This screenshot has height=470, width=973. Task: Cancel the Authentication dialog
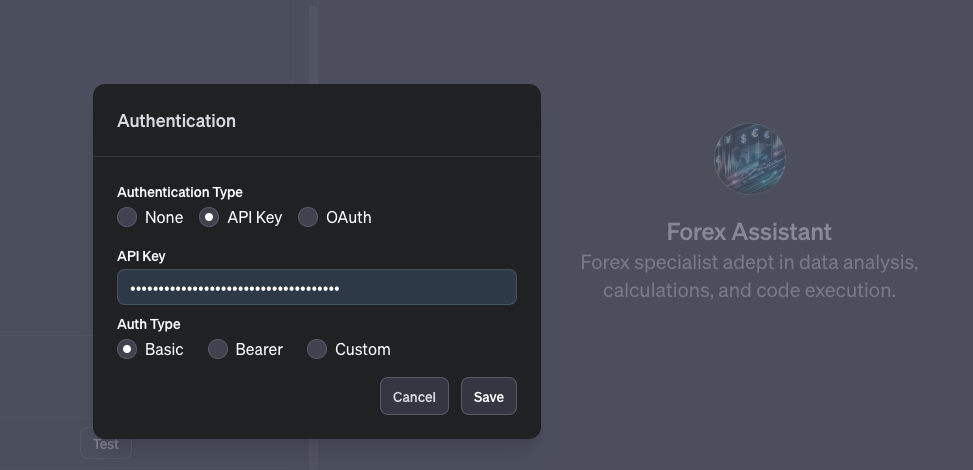pyautogui.click(x=414, y=397)
